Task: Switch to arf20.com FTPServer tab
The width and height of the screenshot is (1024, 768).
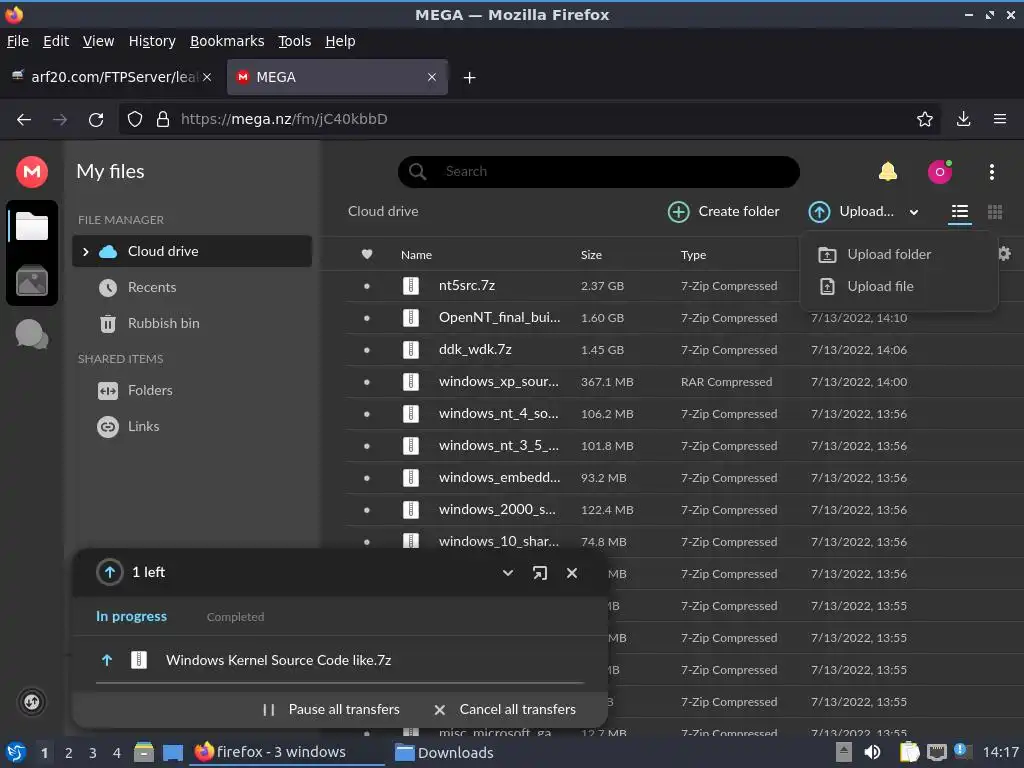Action: click(x=112, y=77)
